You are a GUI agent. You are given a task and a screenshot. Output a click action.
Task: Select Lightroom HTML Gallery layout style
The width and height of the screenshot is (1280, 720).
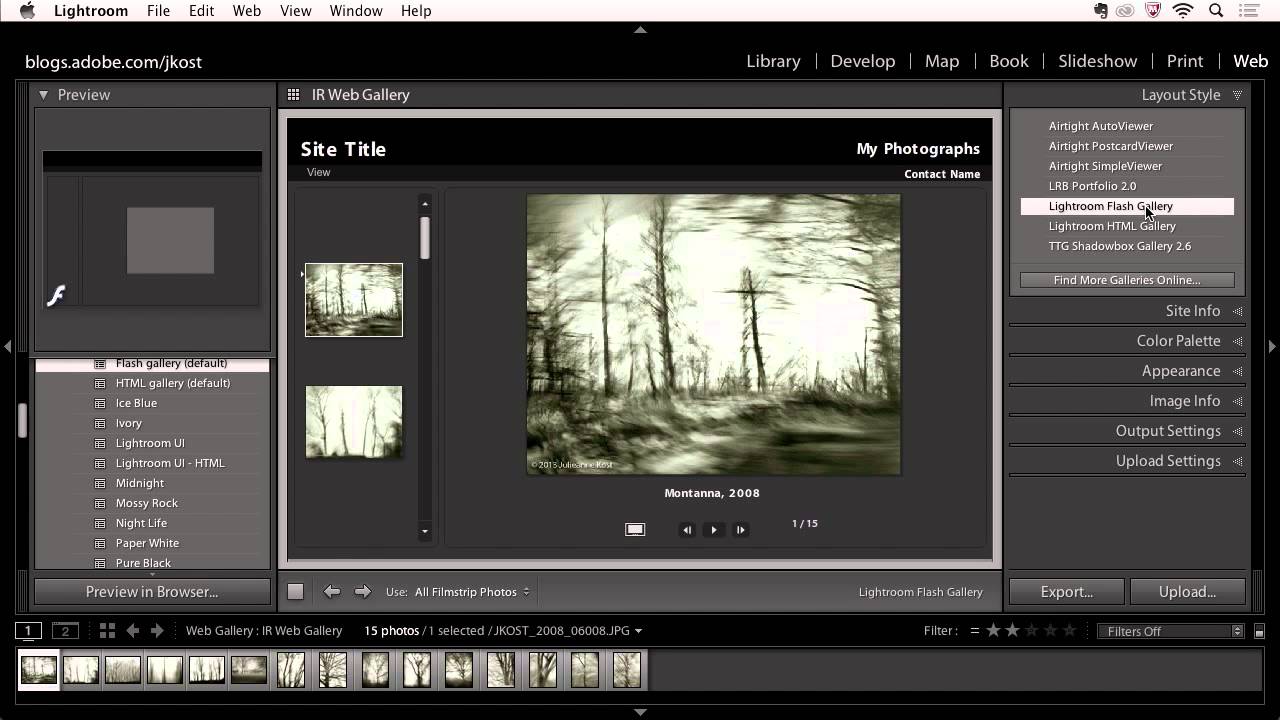tap(1127, 226)
